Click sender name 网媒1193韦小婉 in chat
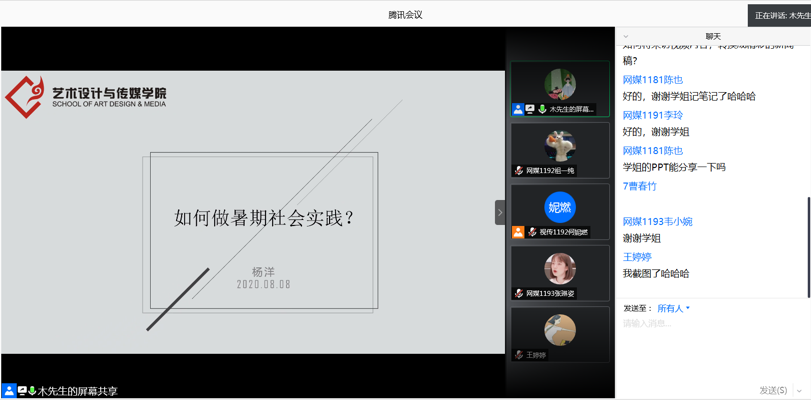Screen dimensions: 811x400 click(657, 221)
